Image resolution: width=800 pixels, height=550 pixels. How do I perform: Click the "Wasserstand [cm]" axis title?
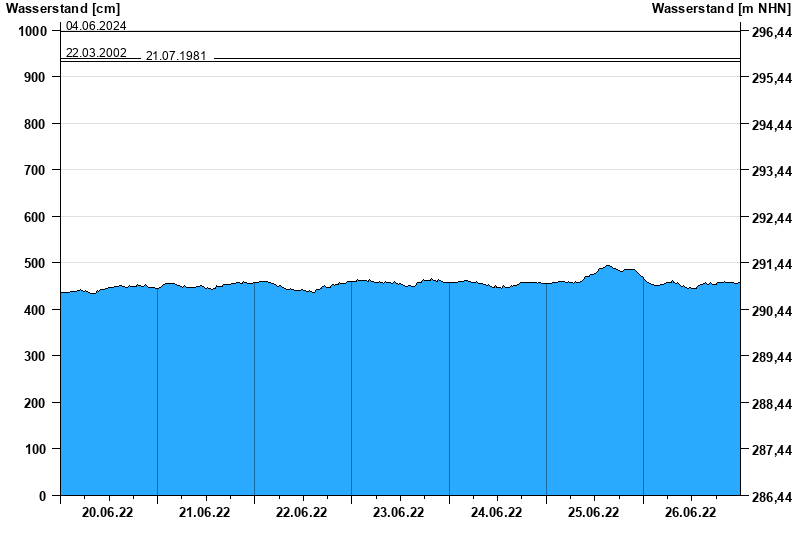[x=62, y=9]
